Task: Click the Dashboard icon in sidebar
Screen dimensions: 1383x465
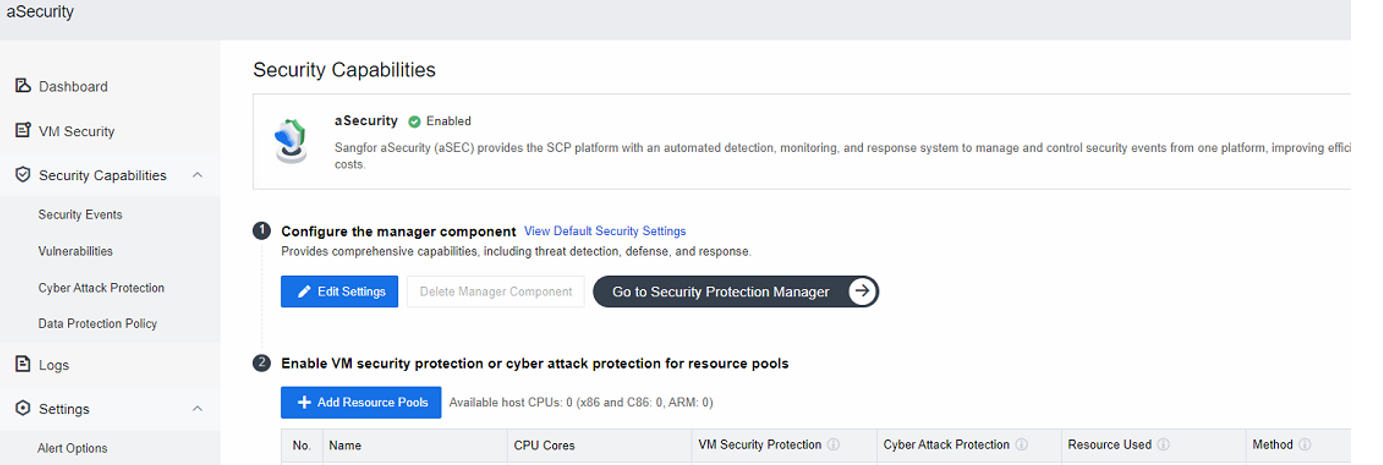Action: pos(23,86)
